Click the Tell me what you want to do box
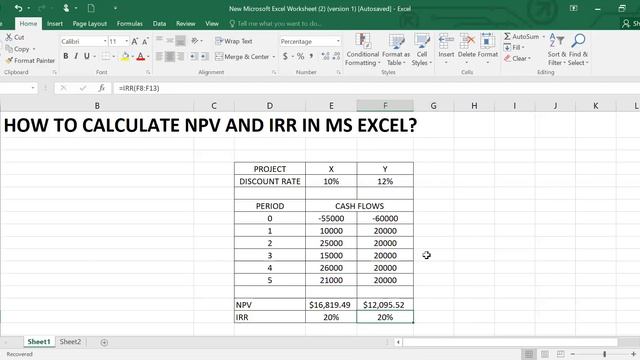Image resolution: width=640 pixels, height=360 pixels. [x=276, y=24]
